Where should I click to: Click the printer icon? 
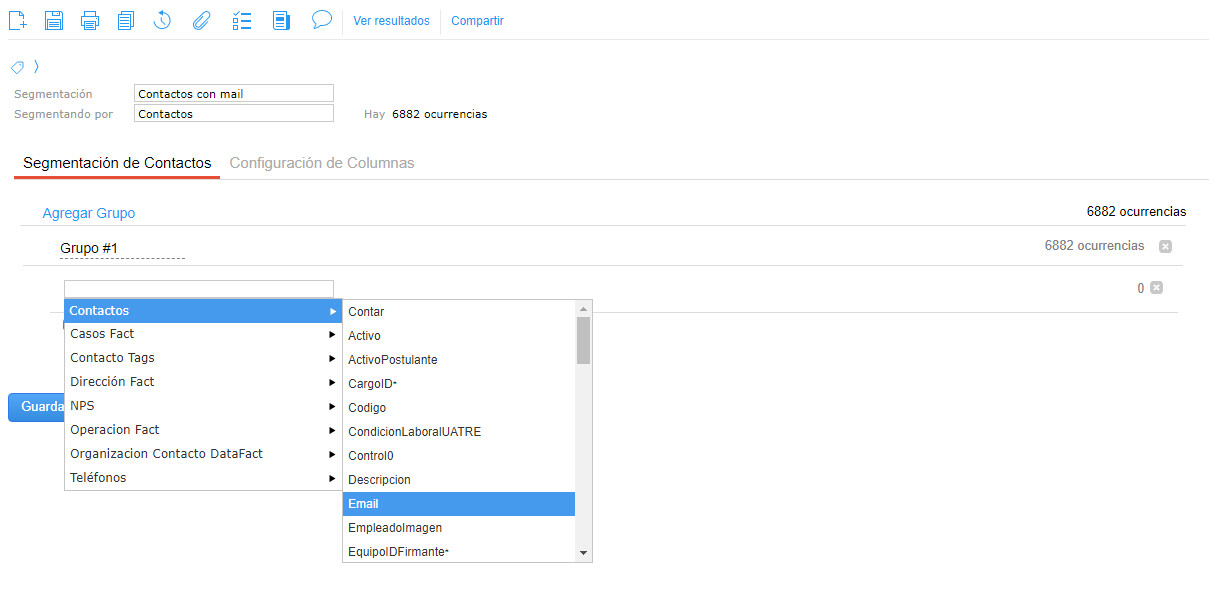click(x=90, y=20)
